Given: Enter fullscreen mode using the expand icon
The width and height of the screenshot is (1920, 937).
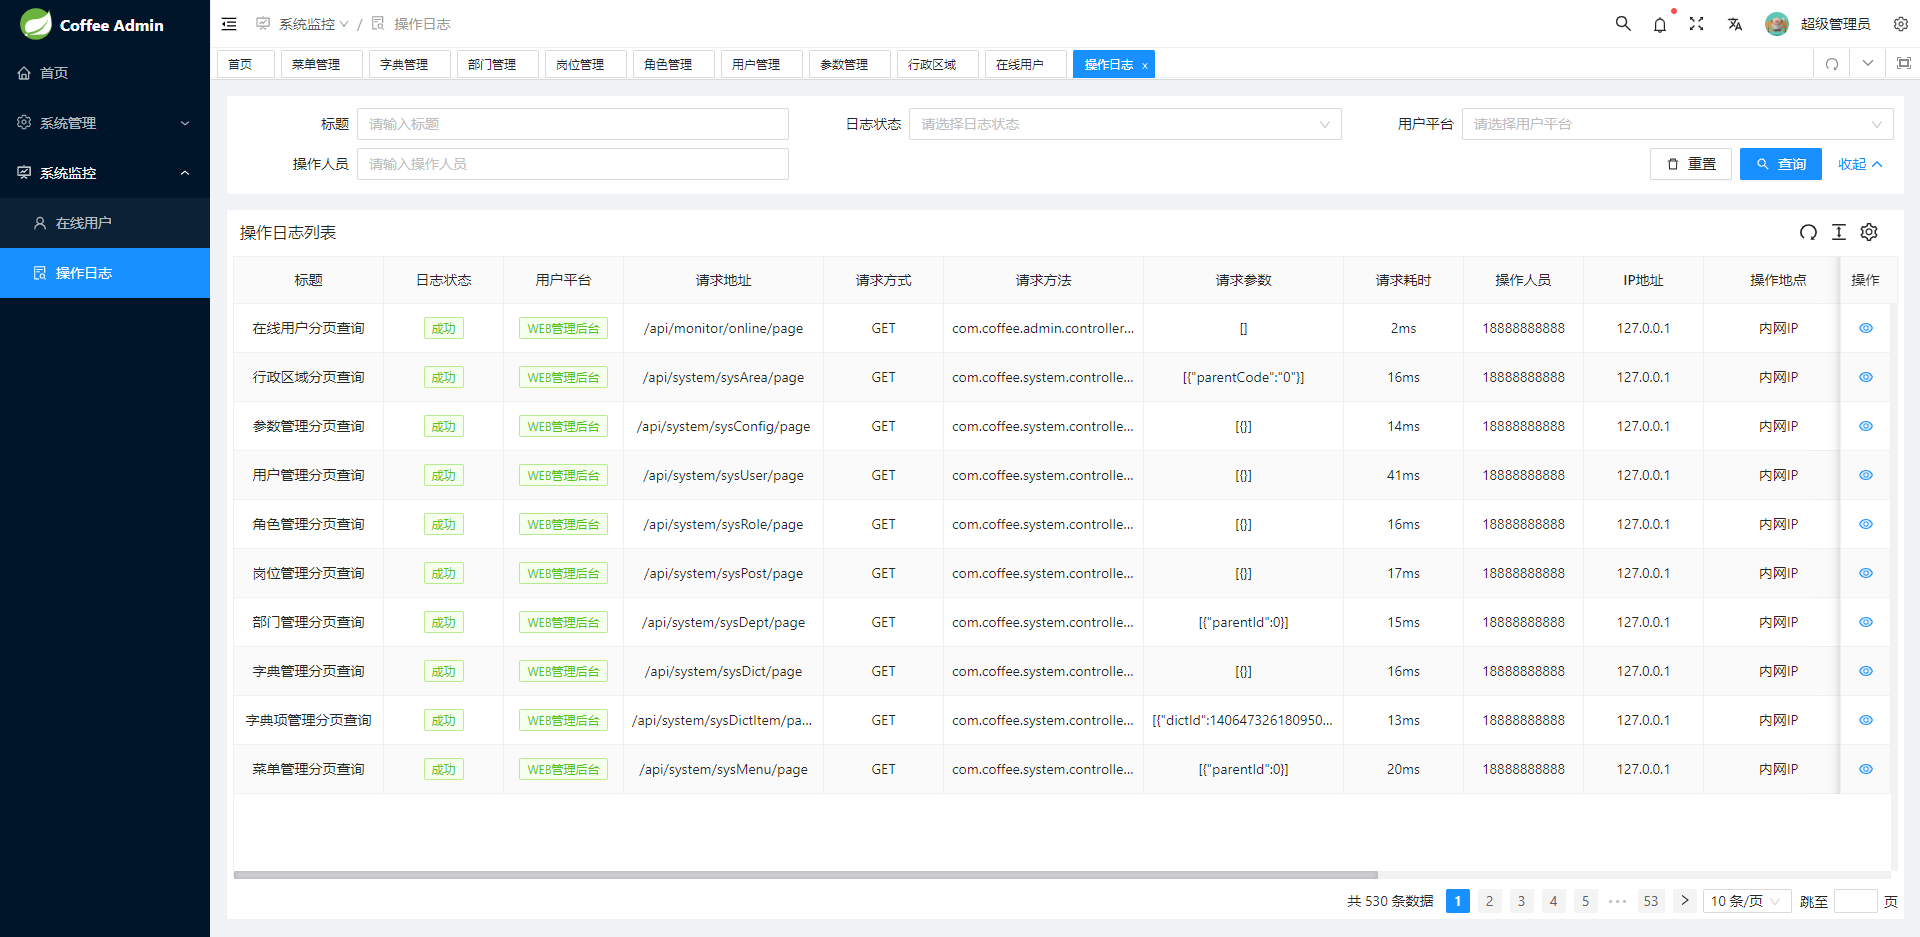Looking at the screenshot, I should tap(1697, 24).
